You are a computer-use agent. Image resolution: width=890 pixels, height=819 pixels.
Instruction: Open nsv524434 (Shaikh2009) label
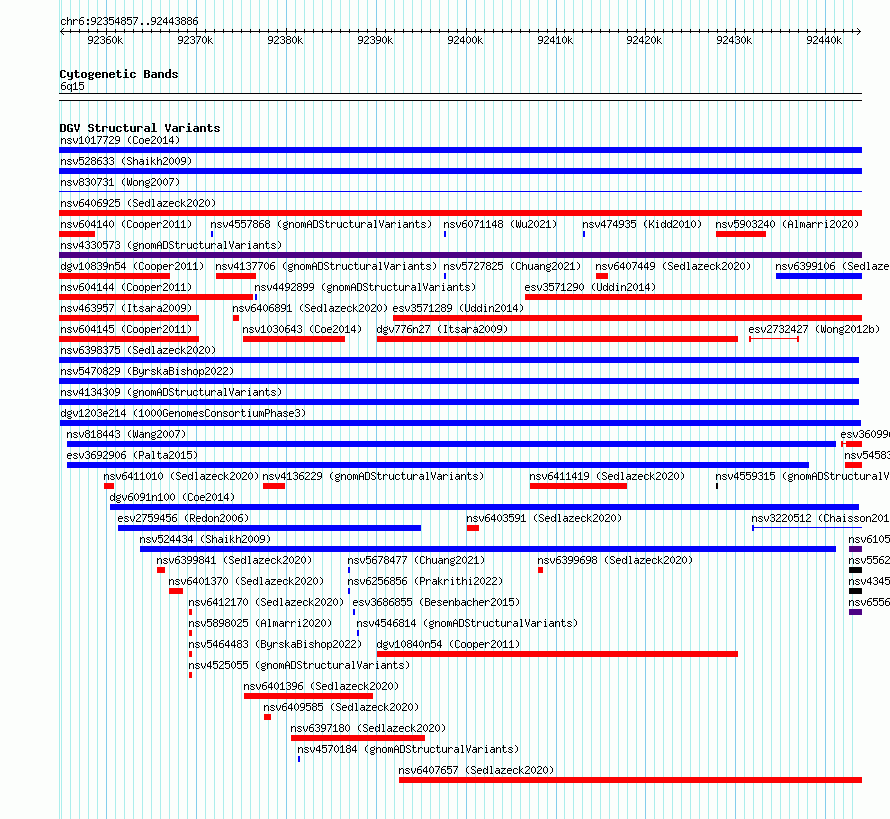point(205,539)
